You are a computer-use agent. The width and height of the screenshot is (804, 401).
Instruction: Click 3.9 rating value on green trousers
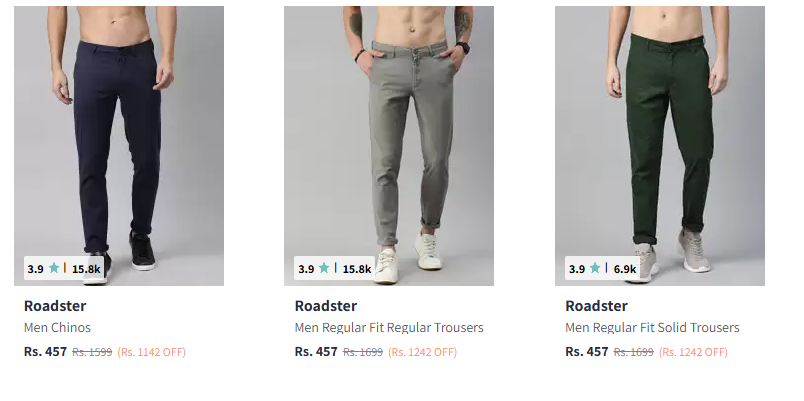(x=577, y=269)
